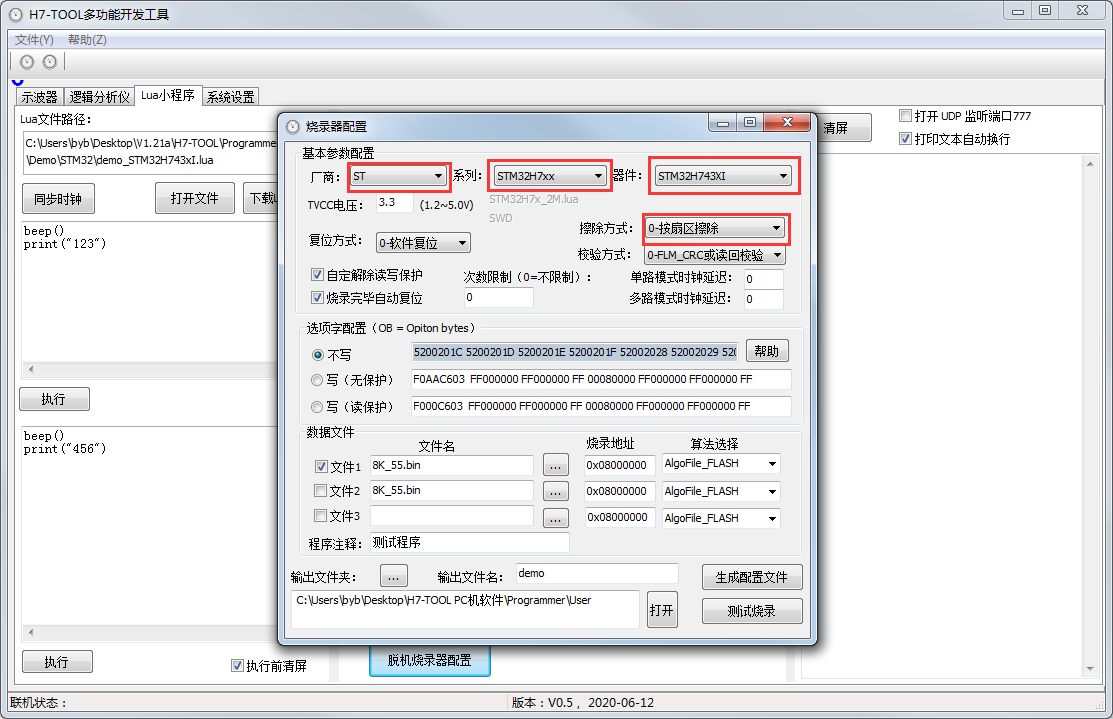Viewport: 1113px width, 719px height.
Task: Open 算法选择 dropdown for 文件1
Action: pyautogui.click(x=721, y=463)
